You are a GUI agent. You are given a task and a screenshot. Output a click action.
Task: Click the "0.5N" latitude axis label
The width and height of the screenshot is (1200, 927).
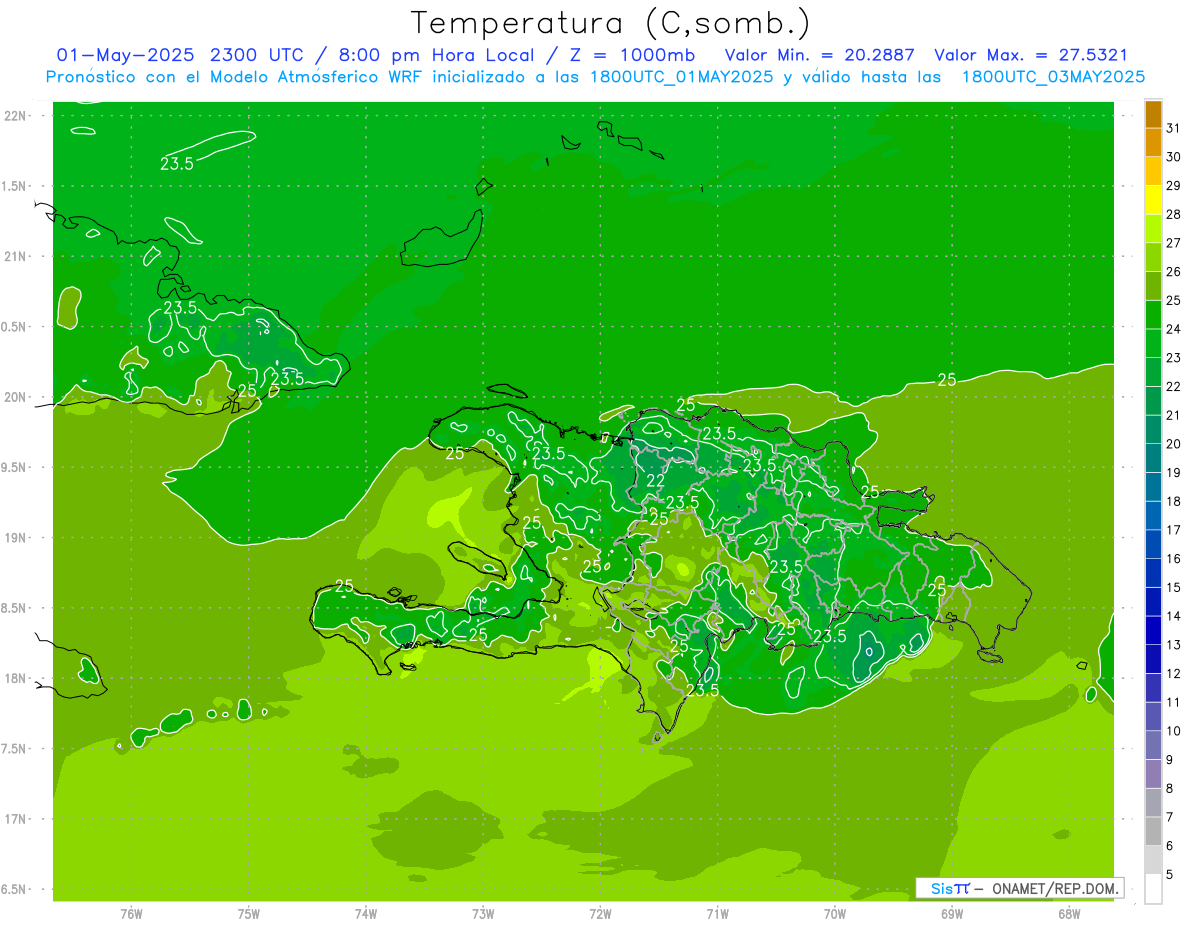[x=14, y=327]
